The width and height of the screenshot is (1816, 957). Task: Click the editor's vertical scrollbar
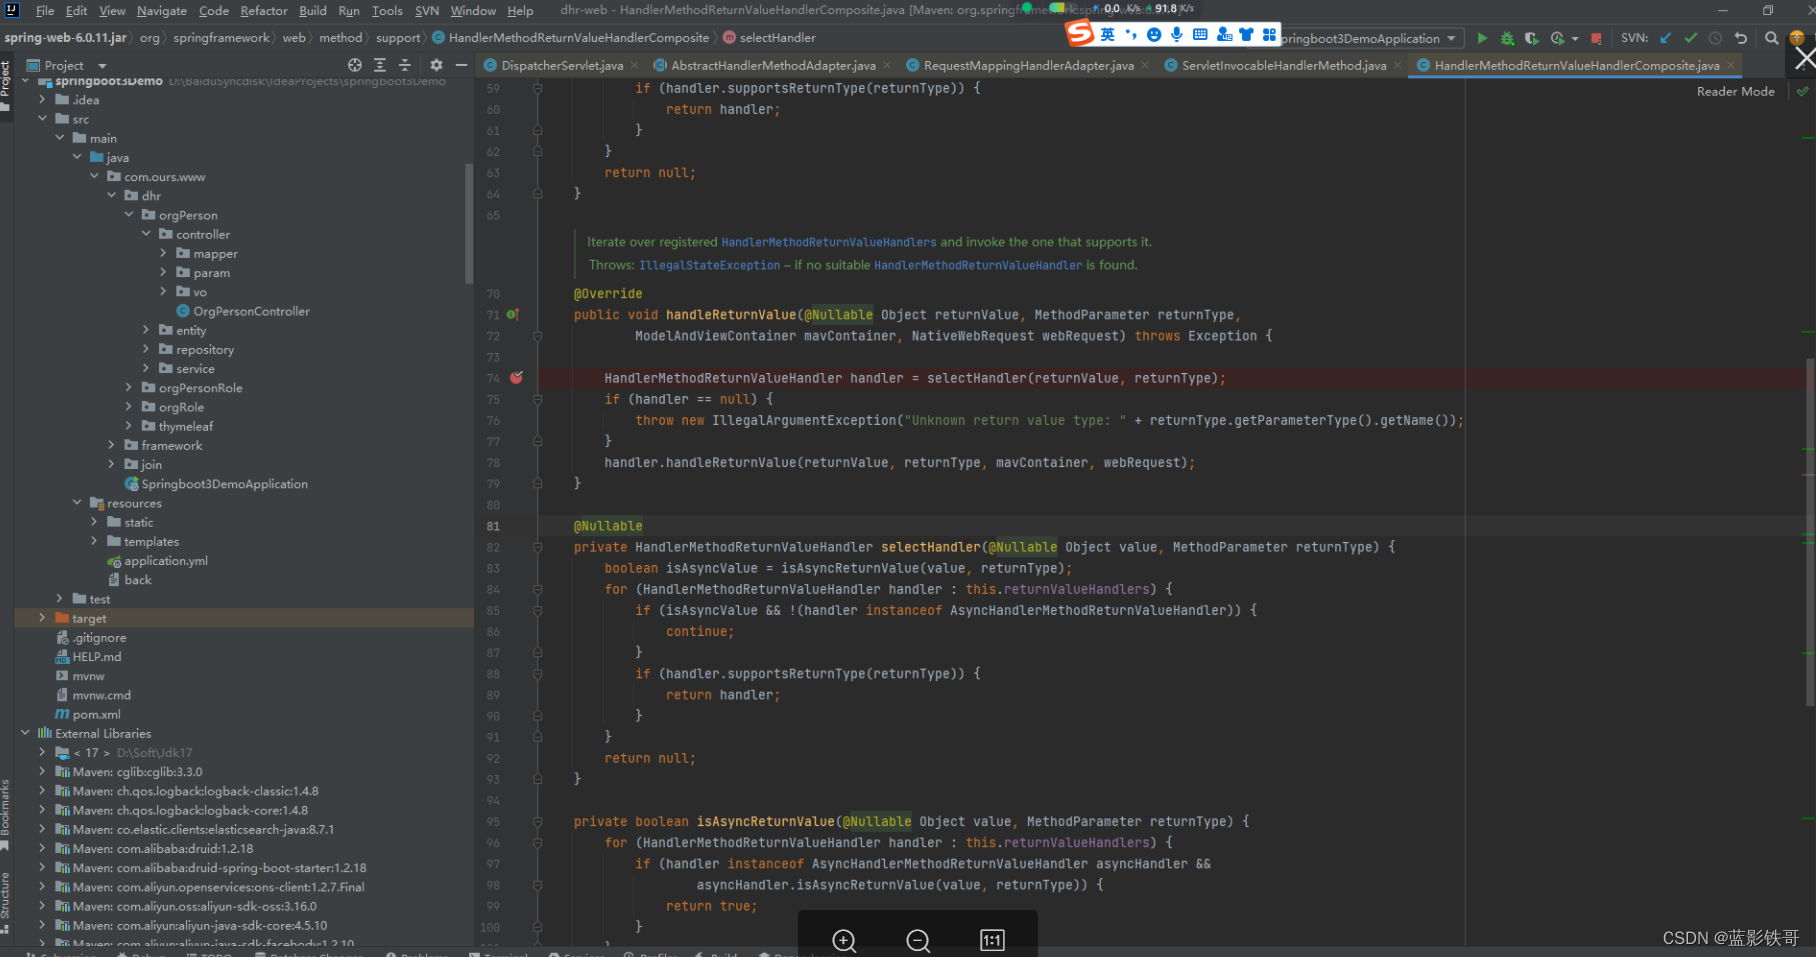click(x=1810, y=533)
